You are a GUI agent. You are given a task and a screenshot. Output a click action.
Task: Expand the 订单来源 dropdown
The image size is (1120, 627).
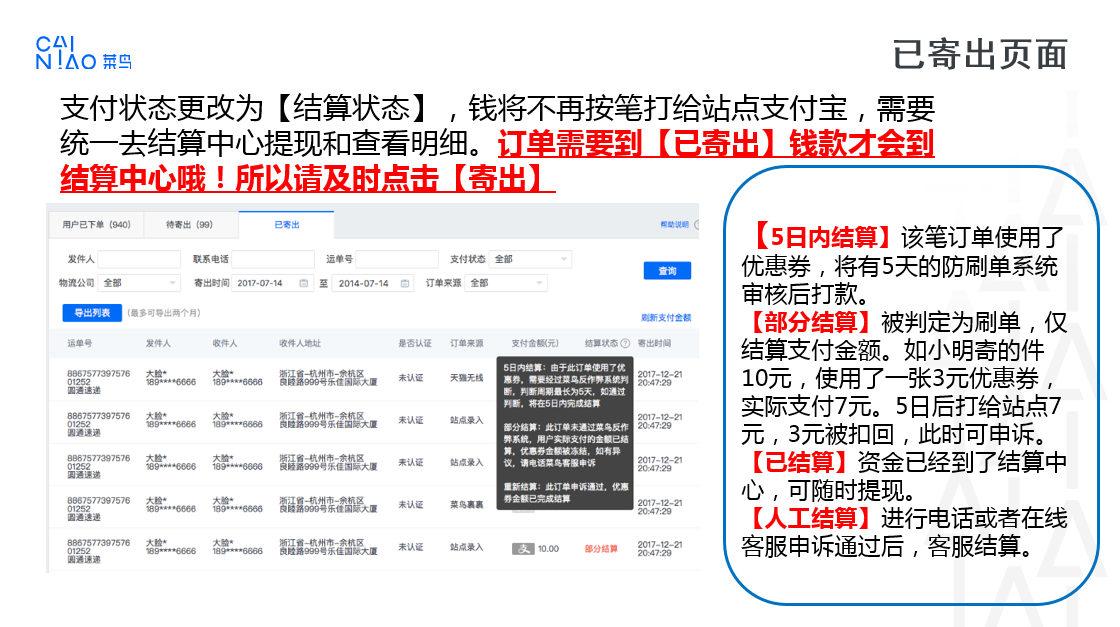pyautogui.click(x=506, y=283)
